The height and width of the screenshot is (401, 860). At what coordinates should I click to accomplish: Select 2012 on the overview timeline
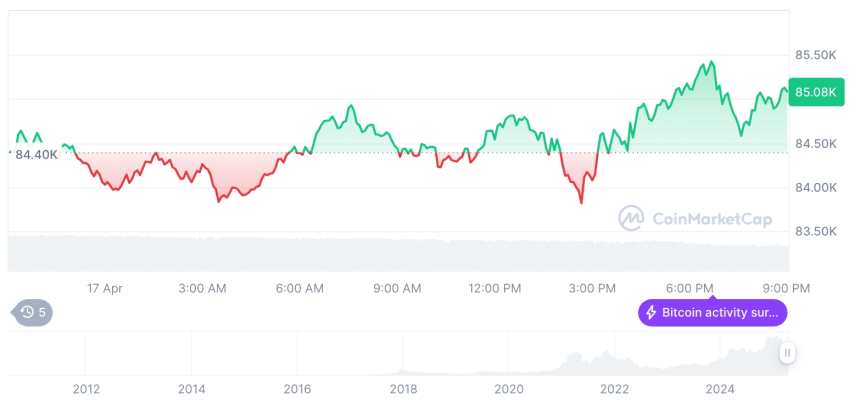(x=86, y=388)
